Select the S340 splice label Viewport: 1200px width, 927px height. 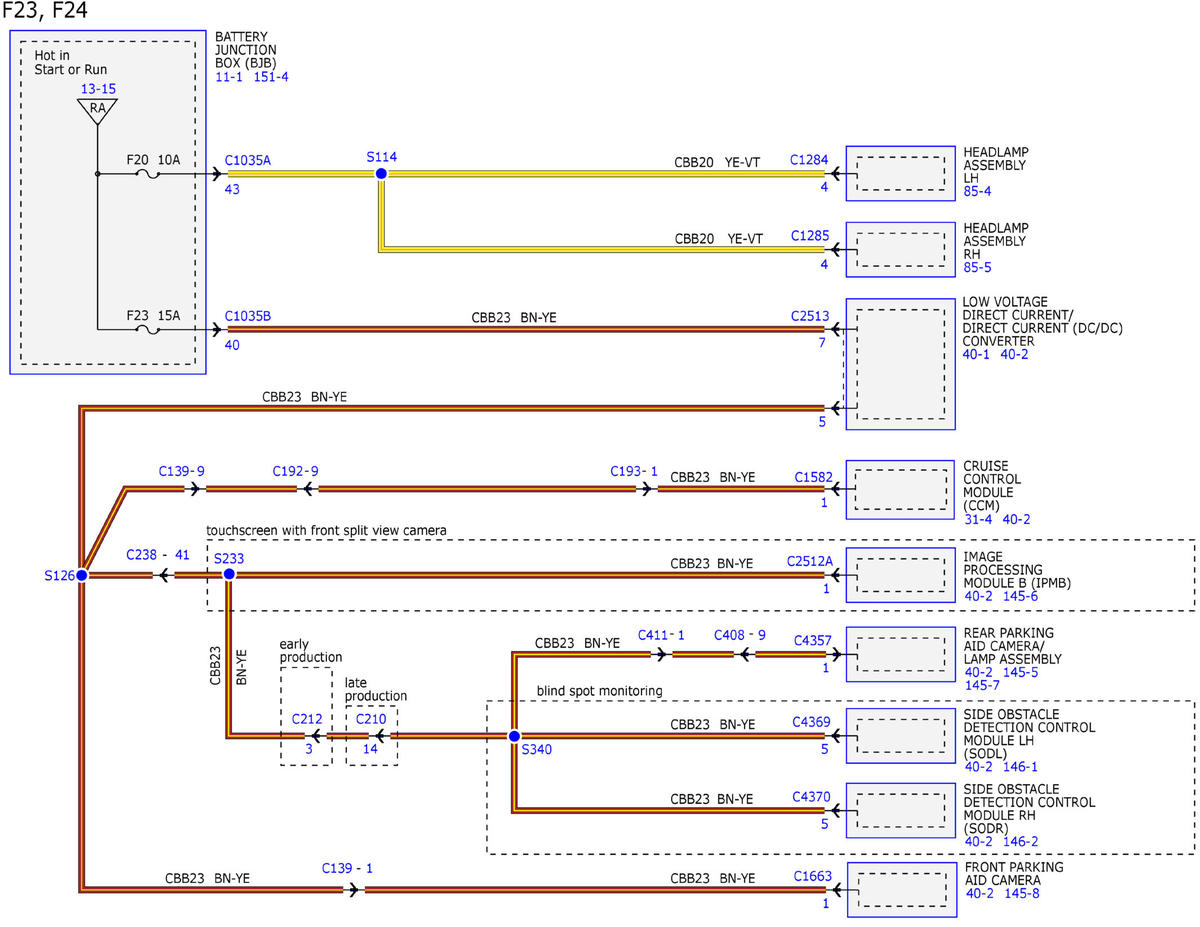point(536,748)
